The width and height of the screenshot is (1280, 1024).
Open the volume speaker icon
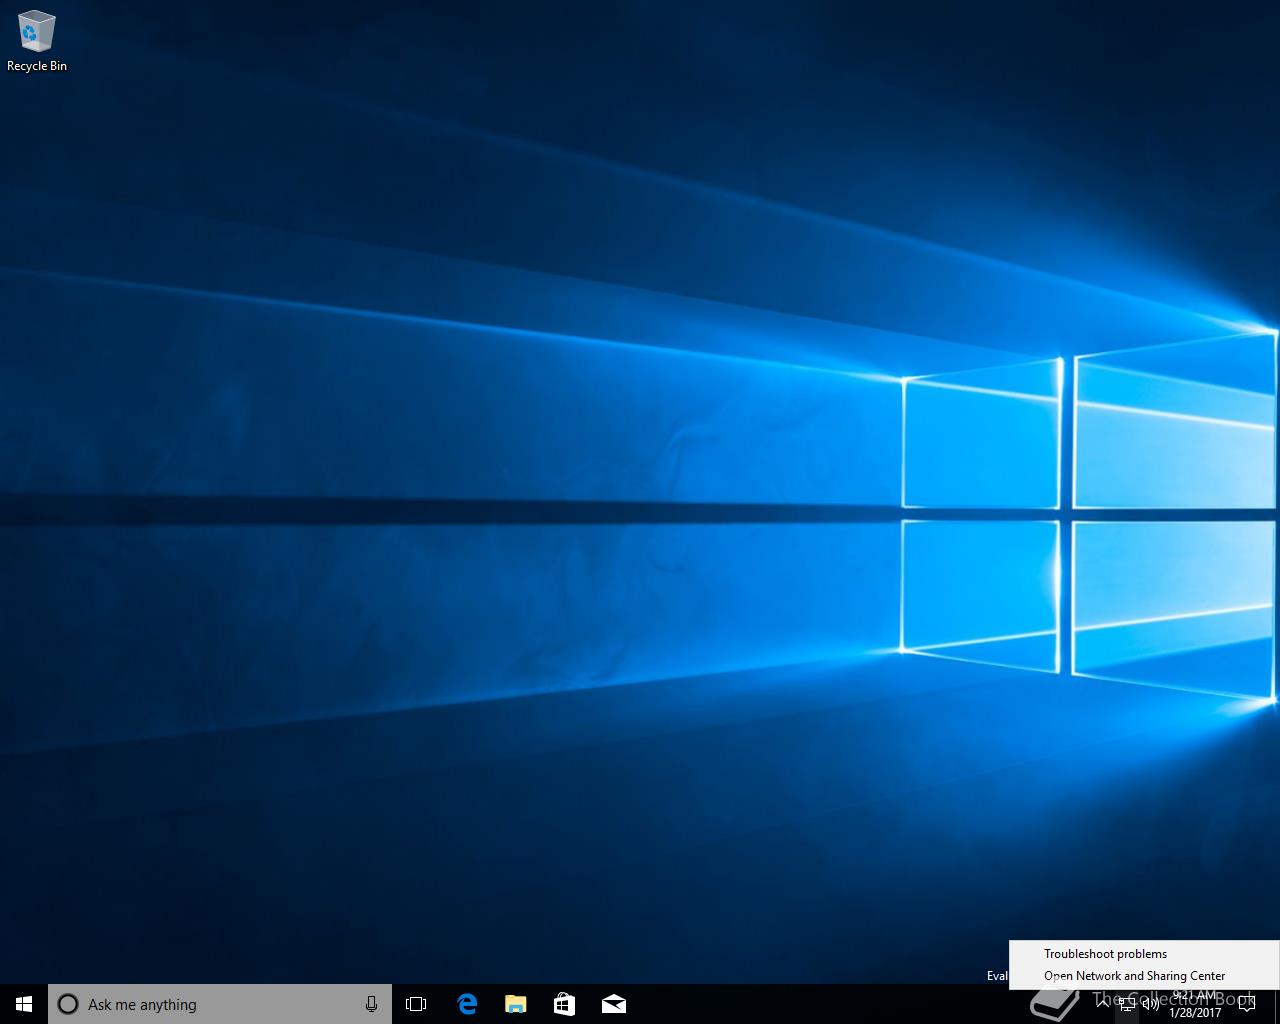pos(1151,1004)
